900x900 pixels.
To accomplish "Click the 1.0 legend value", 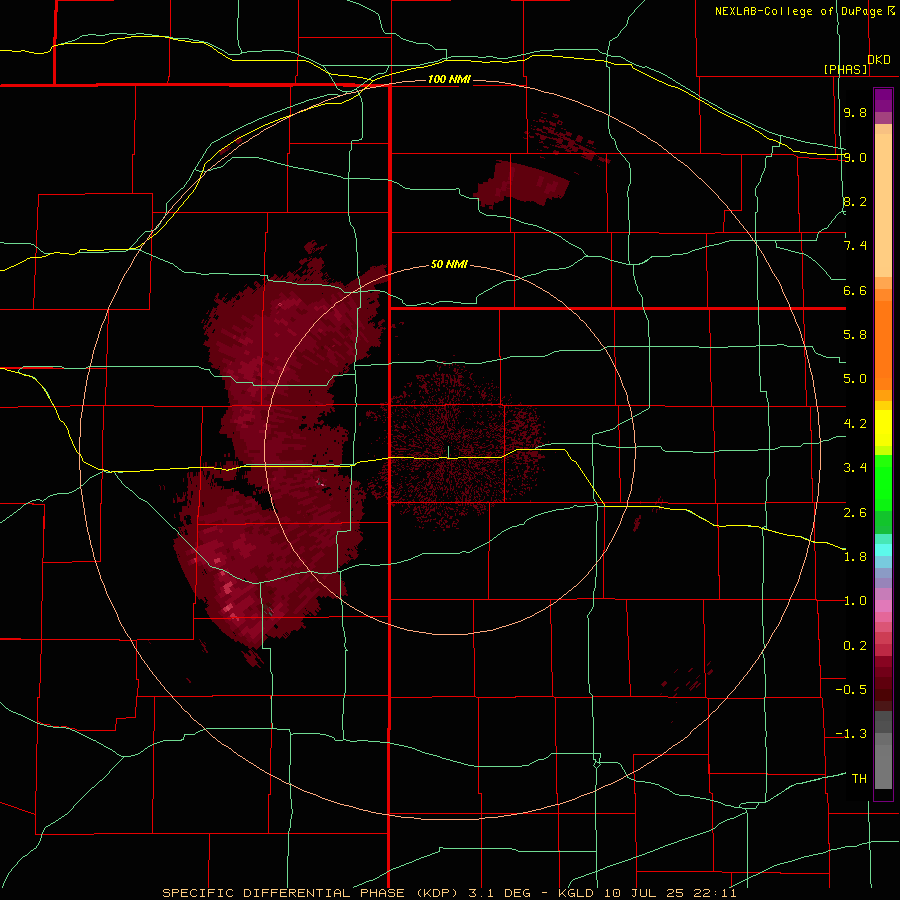I will (855, 601).
